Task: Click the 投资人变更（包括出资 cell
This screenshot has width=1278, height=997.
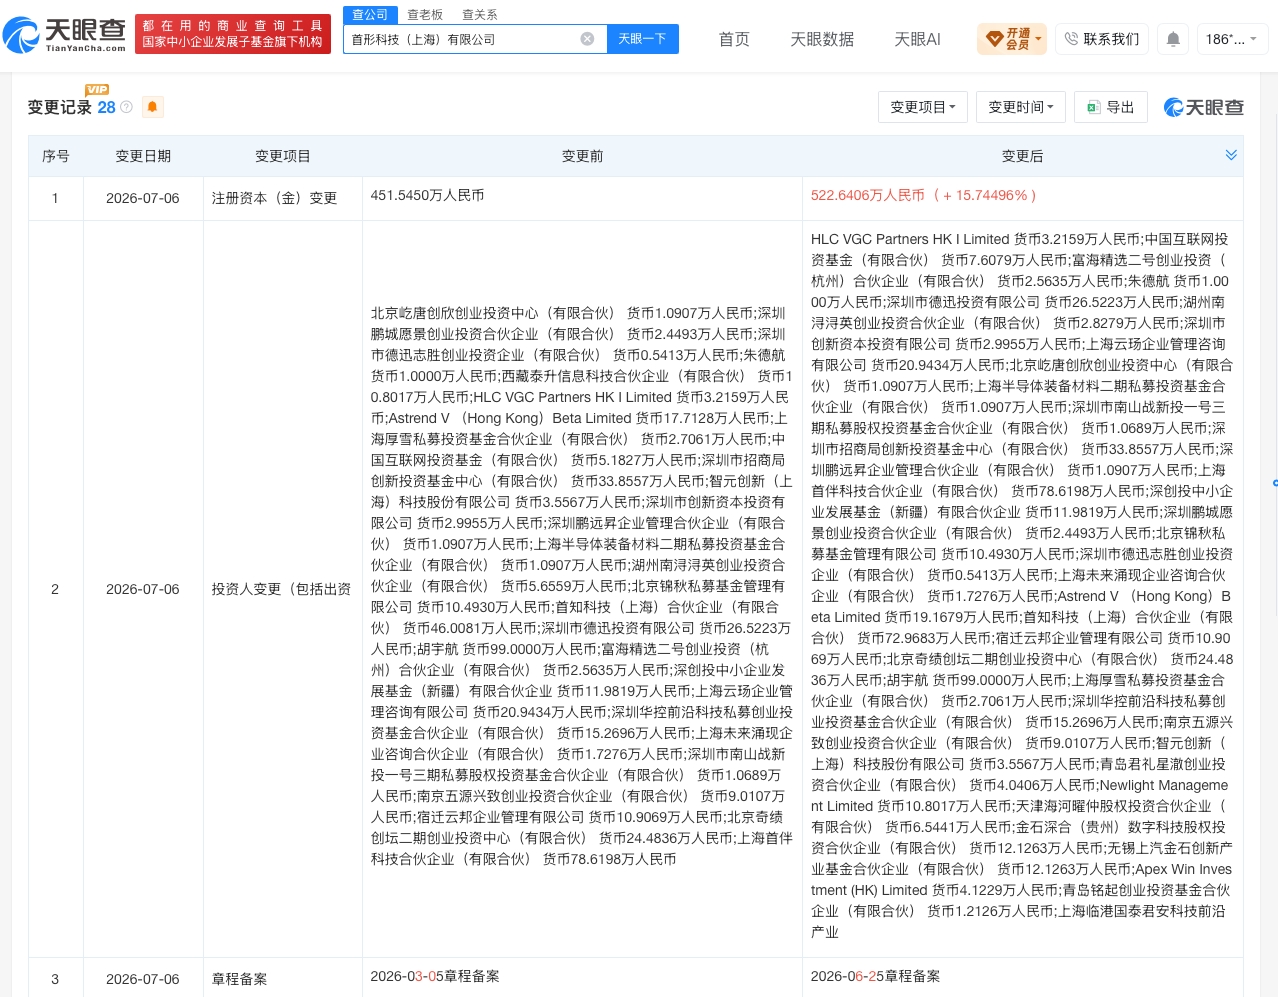Action: pos(281,589)
